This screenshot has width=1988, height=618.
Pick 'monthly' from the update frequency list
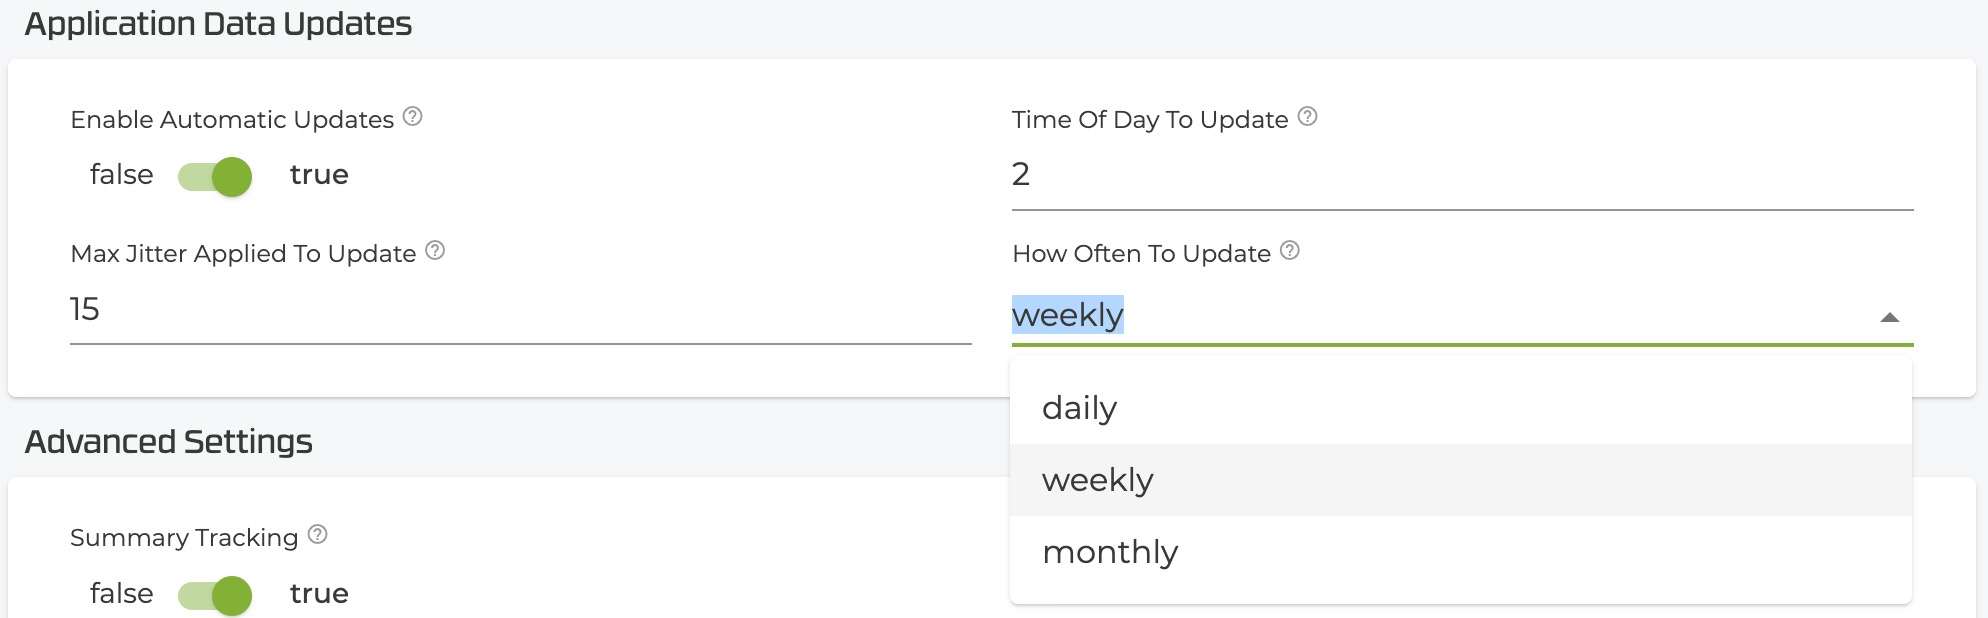pyautogui.click(x=1110, y=552)
